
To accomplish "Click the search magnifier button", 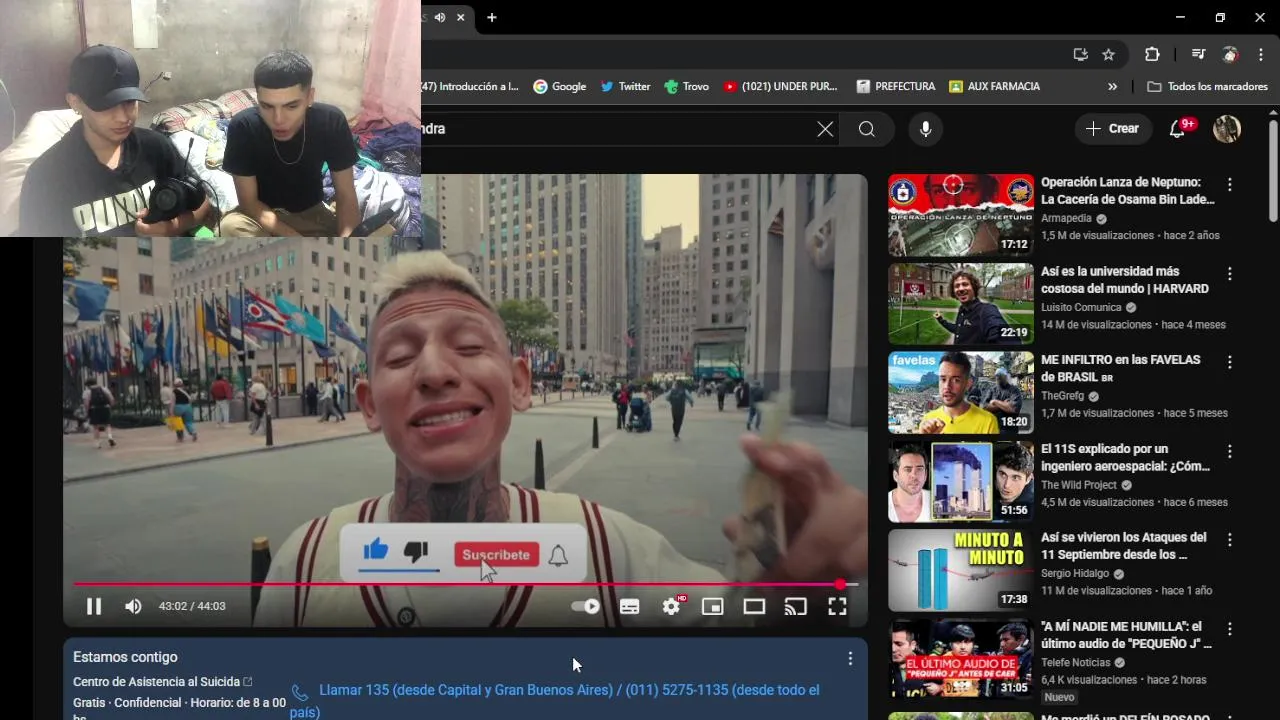I will coord(867,129).
